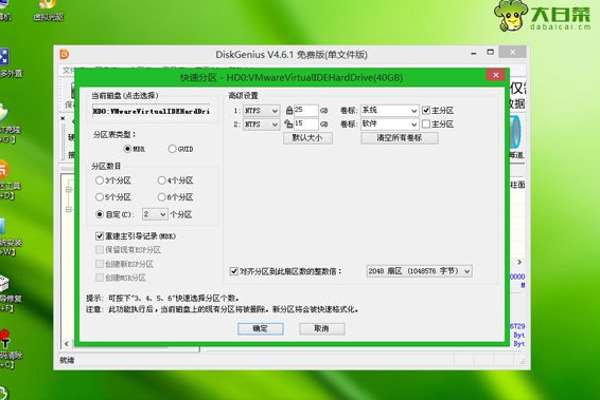Check the 创建MSR分区 checkbox
This screenshot has height=400, width=600.
point(99,278)
